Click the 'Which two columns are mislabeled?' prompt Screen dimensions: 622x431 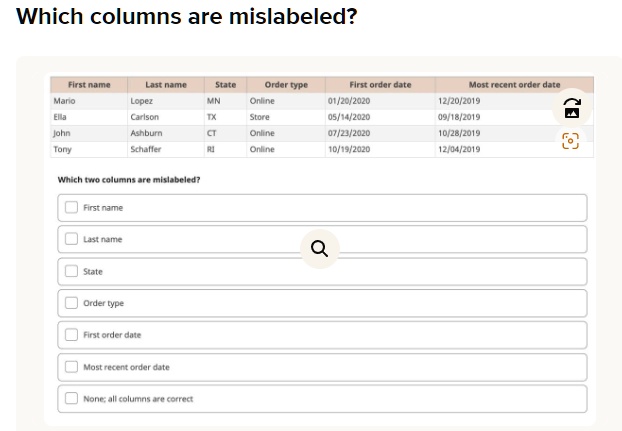pos(129,180)
